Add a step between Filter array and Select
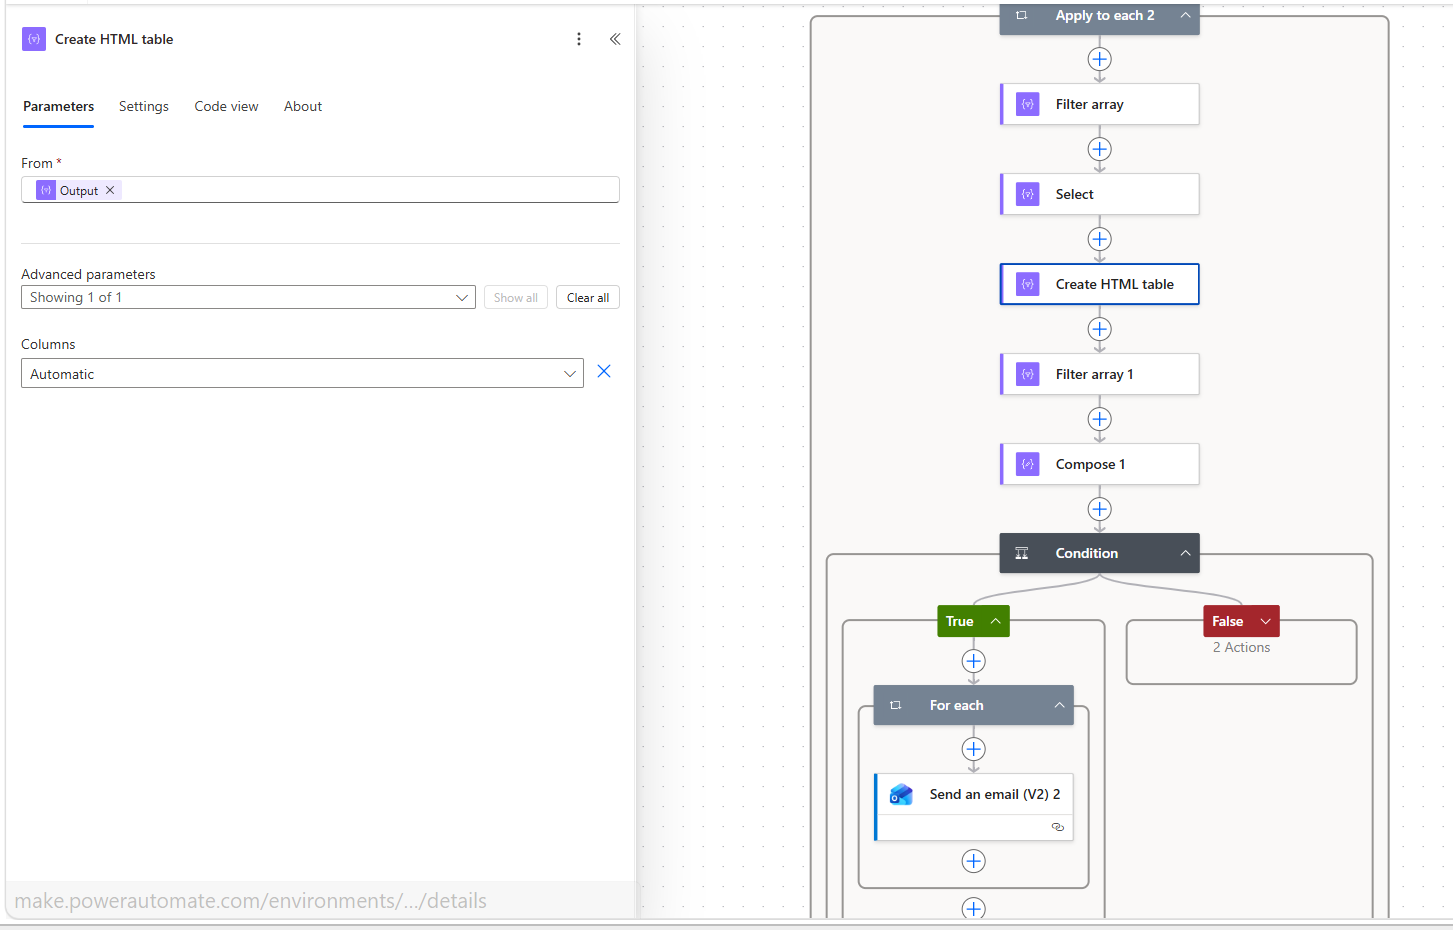The image size is (1453, 930). coord(1100,149)
